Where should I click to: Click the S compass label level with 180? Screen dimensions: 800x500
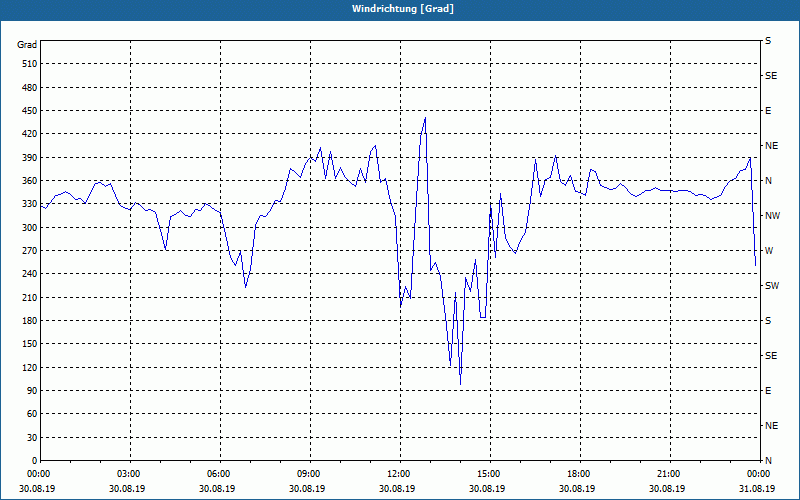(x=768, y=321)
